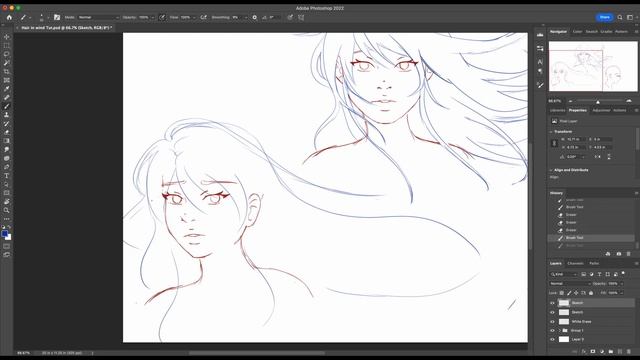This screenshot has height=360, width=640.
Task: Select the Rectangular Marquee tool
Action: (x=7, y=45)
